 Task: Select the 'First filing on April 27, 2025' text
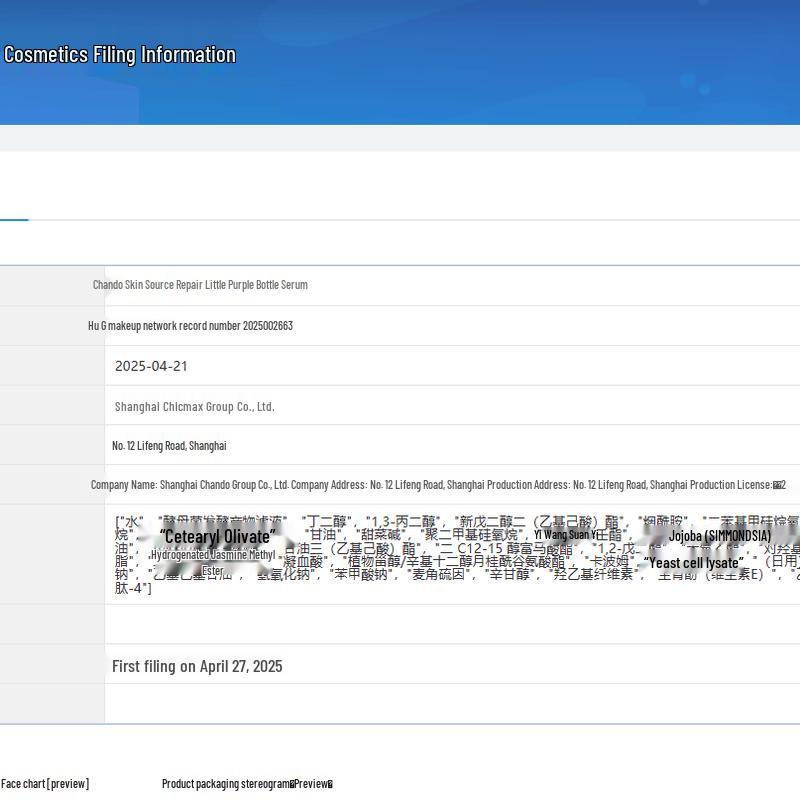[197, 666]
